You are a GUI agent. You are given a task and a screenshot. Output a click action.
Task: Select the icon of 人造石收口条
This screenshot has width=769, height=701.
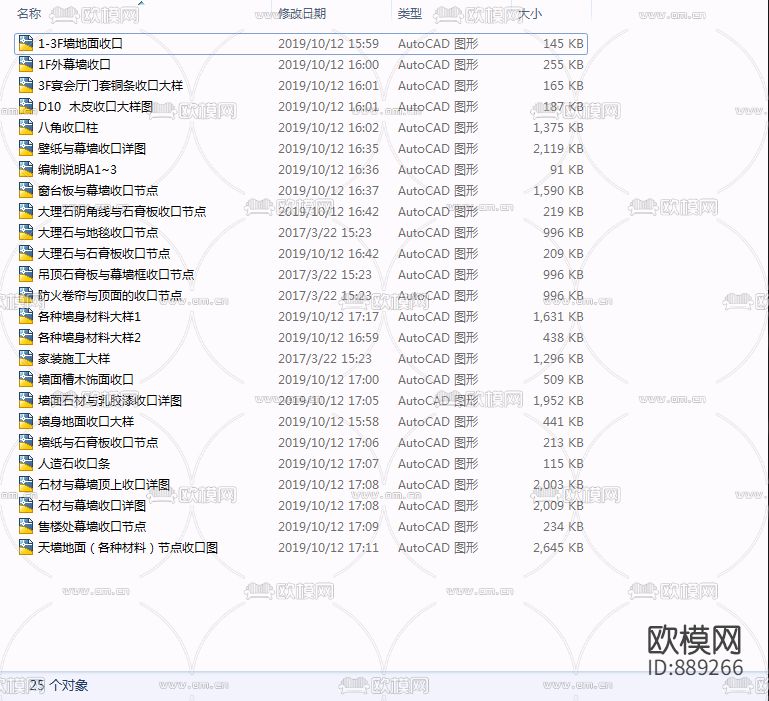click(26, 464)
